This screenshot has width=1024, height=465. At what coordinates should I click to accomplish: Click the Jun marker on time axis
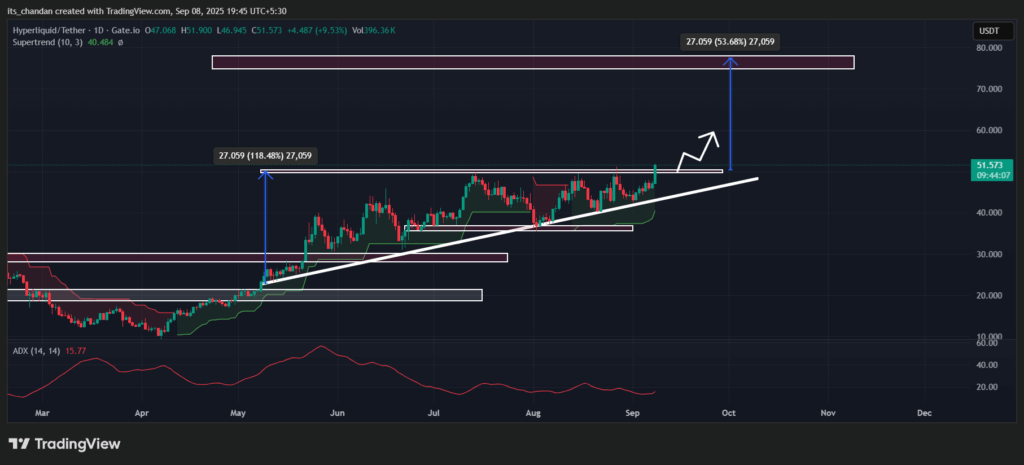338,411
